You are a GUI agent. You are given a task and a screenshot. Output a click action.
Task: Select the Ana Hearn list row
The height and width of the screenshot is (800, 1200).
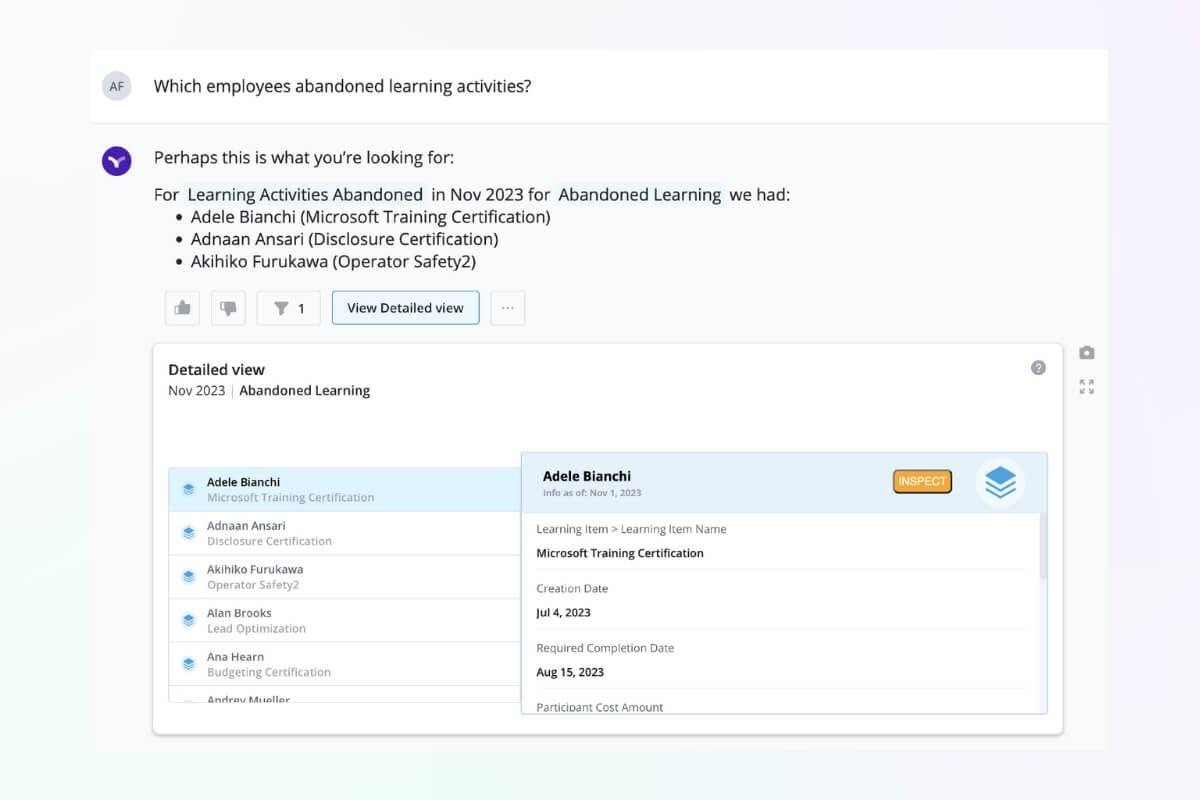(x=345, y=664)
